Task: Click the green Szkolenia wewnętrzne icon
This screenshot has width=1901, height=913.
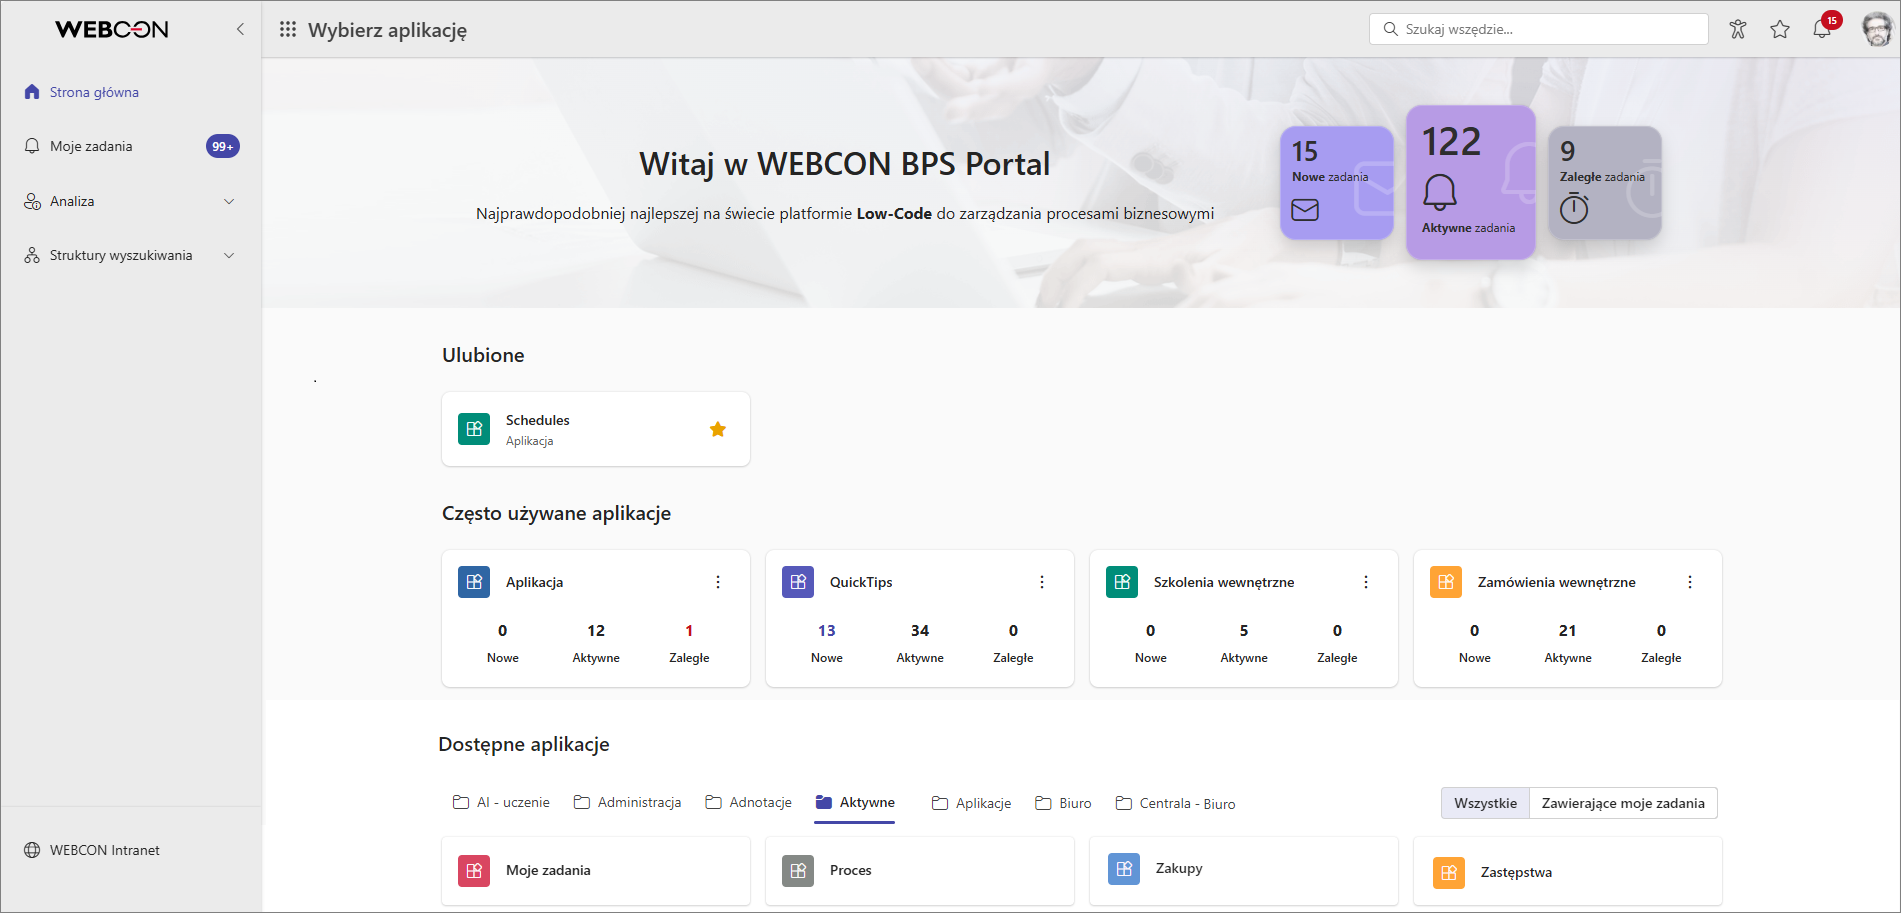Action: 1122,582
